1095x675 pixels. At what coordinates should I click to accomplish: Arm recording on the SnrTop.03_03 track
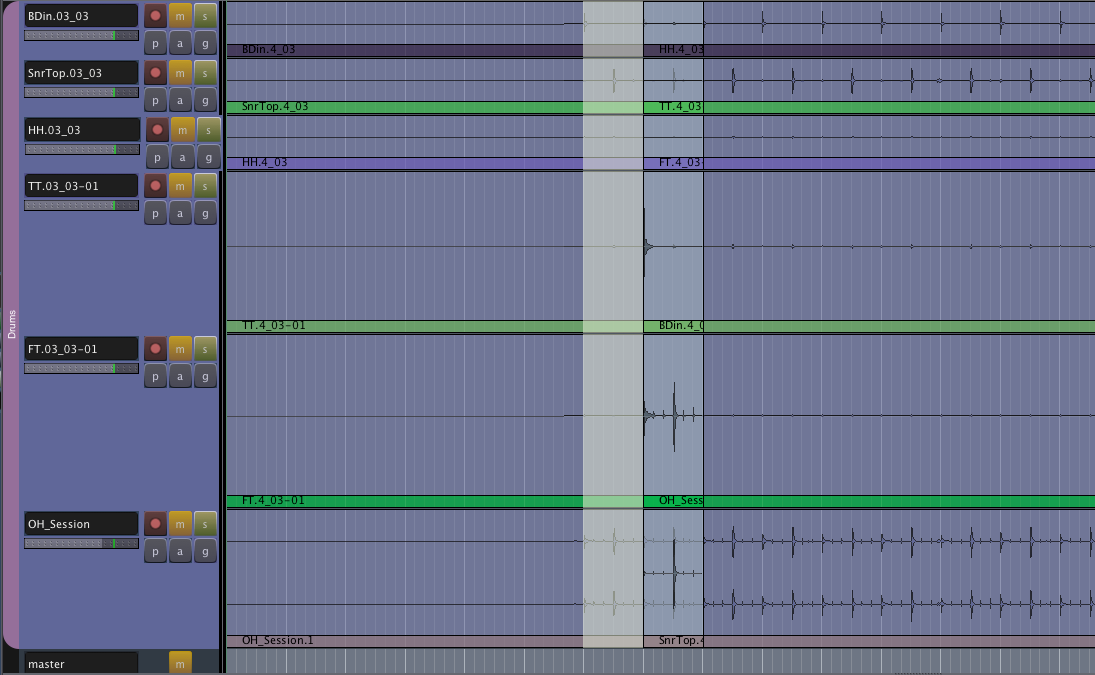(x=155, y=72)
